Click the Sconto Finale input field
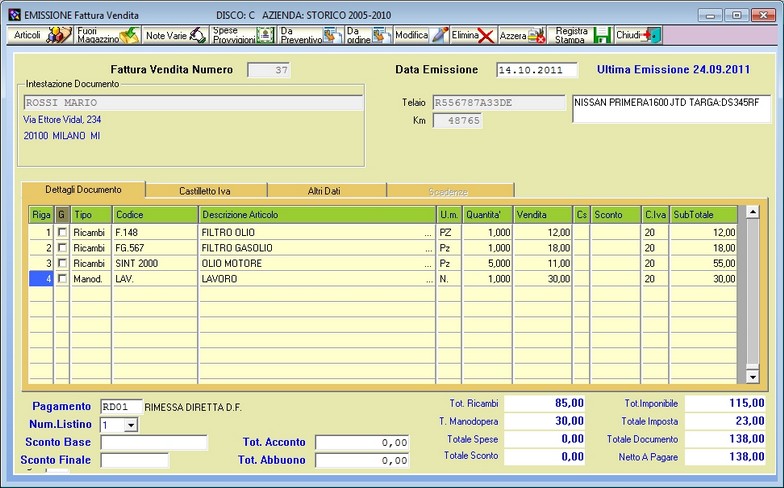Image resolution: width=784 pixels, height=488 pixels. click(134, 460)
